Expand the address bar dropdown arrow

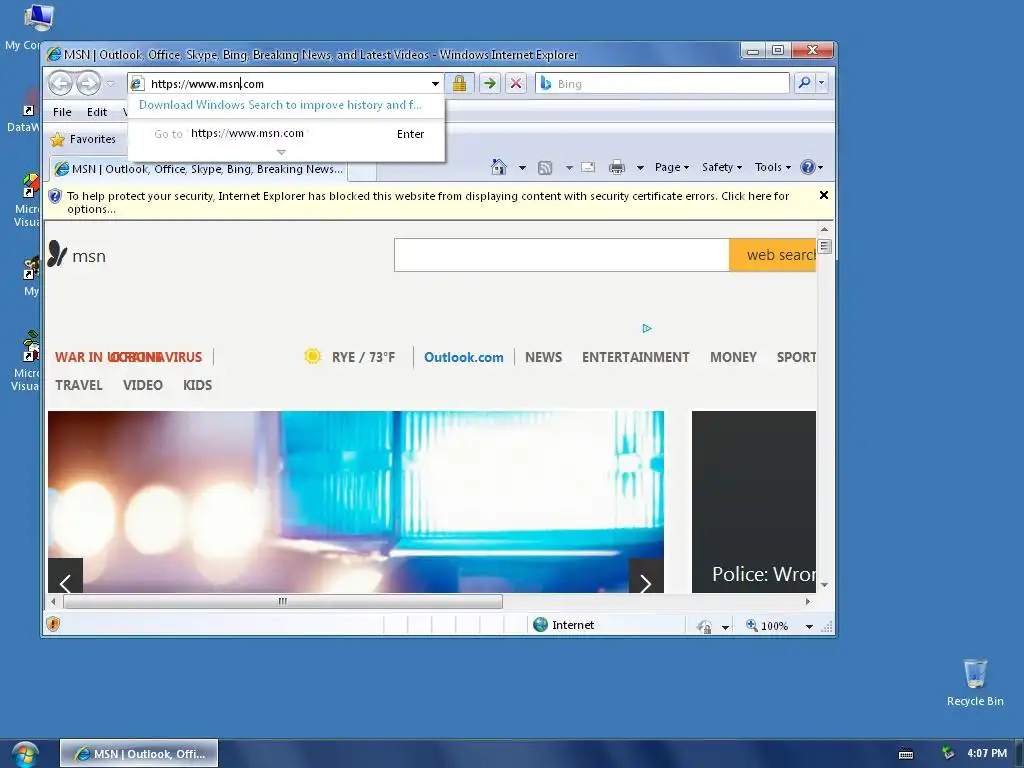pos(435,84)
